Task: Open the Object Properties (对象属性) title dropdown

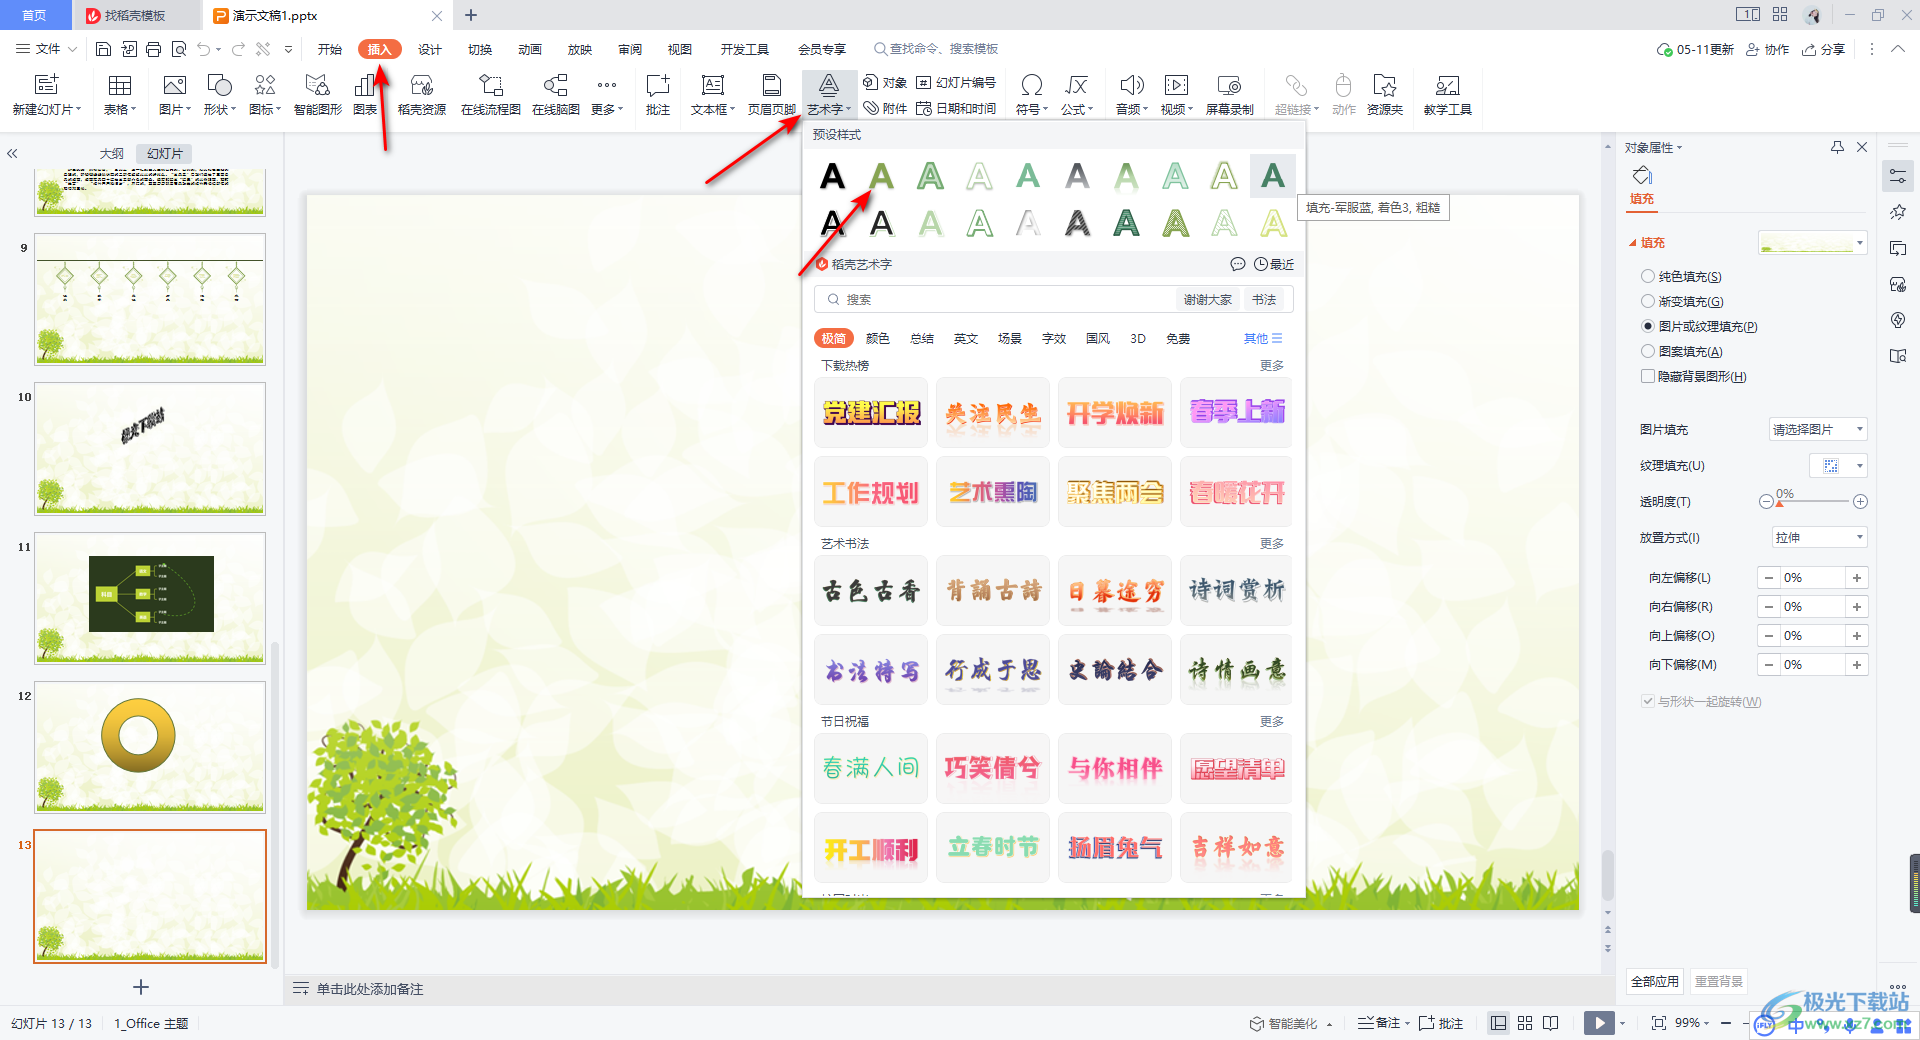Action: tap(1654, 147)
